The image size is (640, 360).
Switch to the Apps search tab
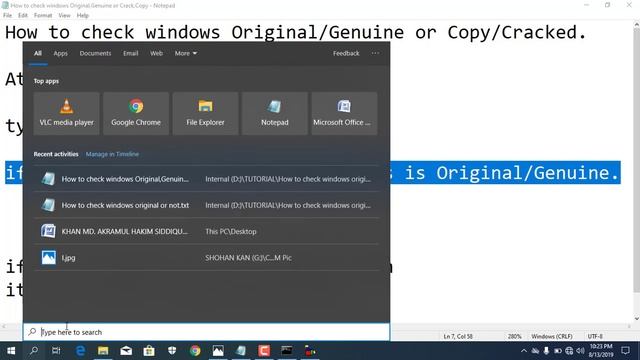click(60, 53)
